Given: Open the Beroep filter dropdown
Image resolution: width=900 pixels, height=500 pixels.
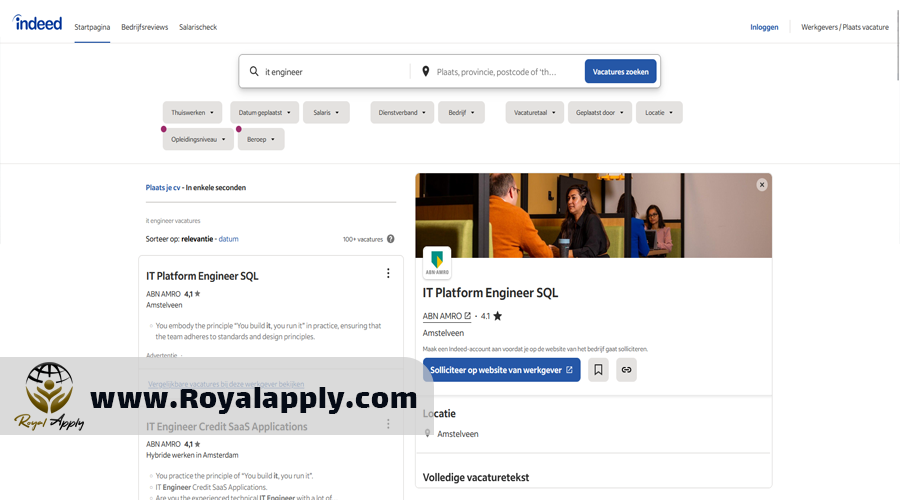Looking at the screenshot, I should click(261, 139).
